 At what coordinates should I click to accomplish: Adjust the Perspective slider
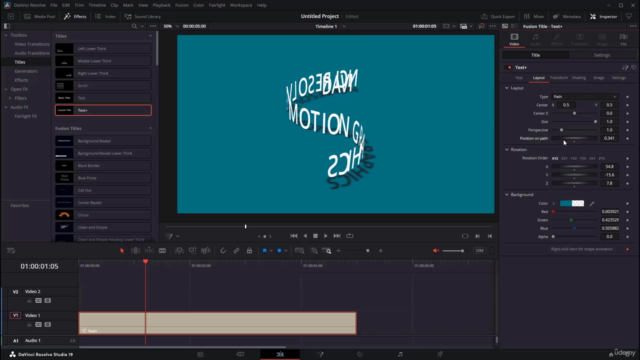pyautogui.click(x=574, y=130)
